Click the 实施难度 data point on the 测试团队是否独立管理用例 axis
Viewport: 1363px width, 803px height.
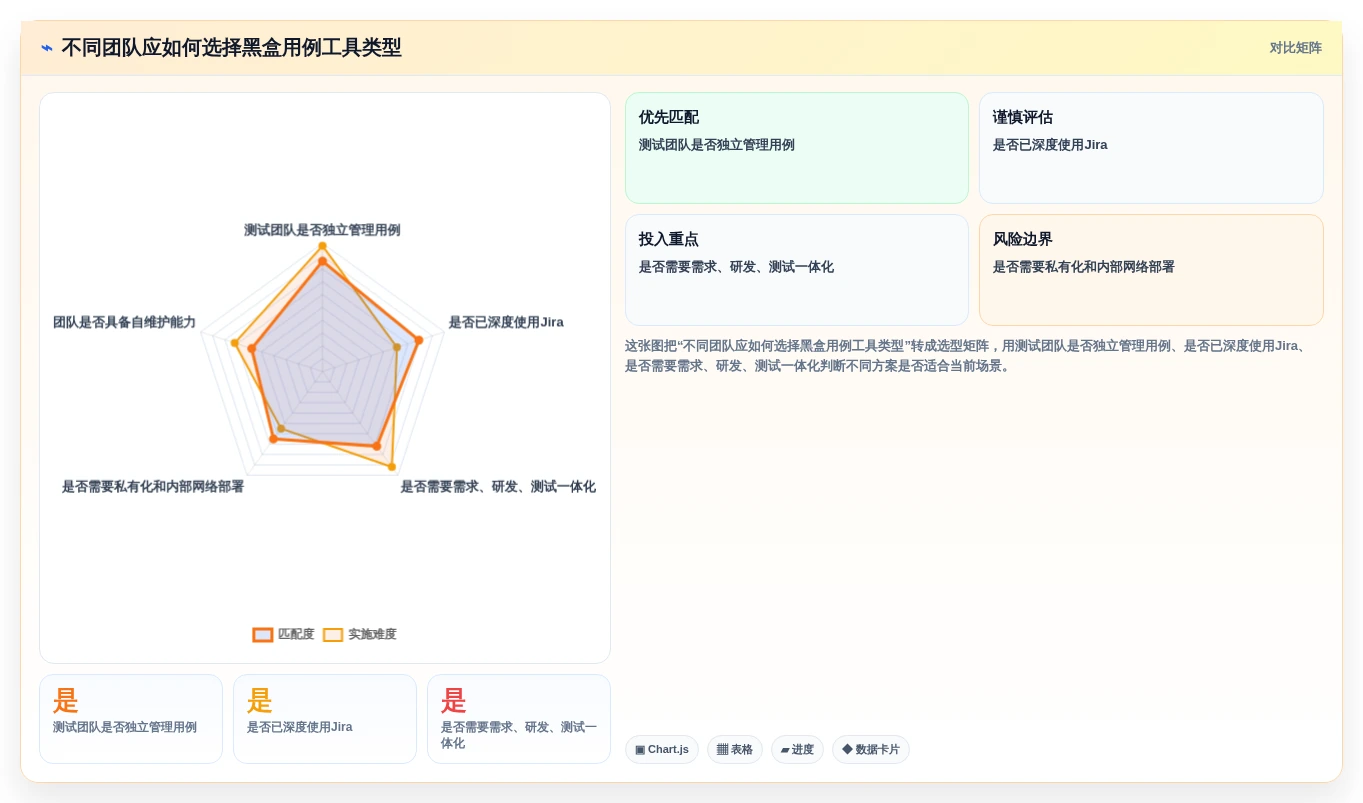[322, 246]
